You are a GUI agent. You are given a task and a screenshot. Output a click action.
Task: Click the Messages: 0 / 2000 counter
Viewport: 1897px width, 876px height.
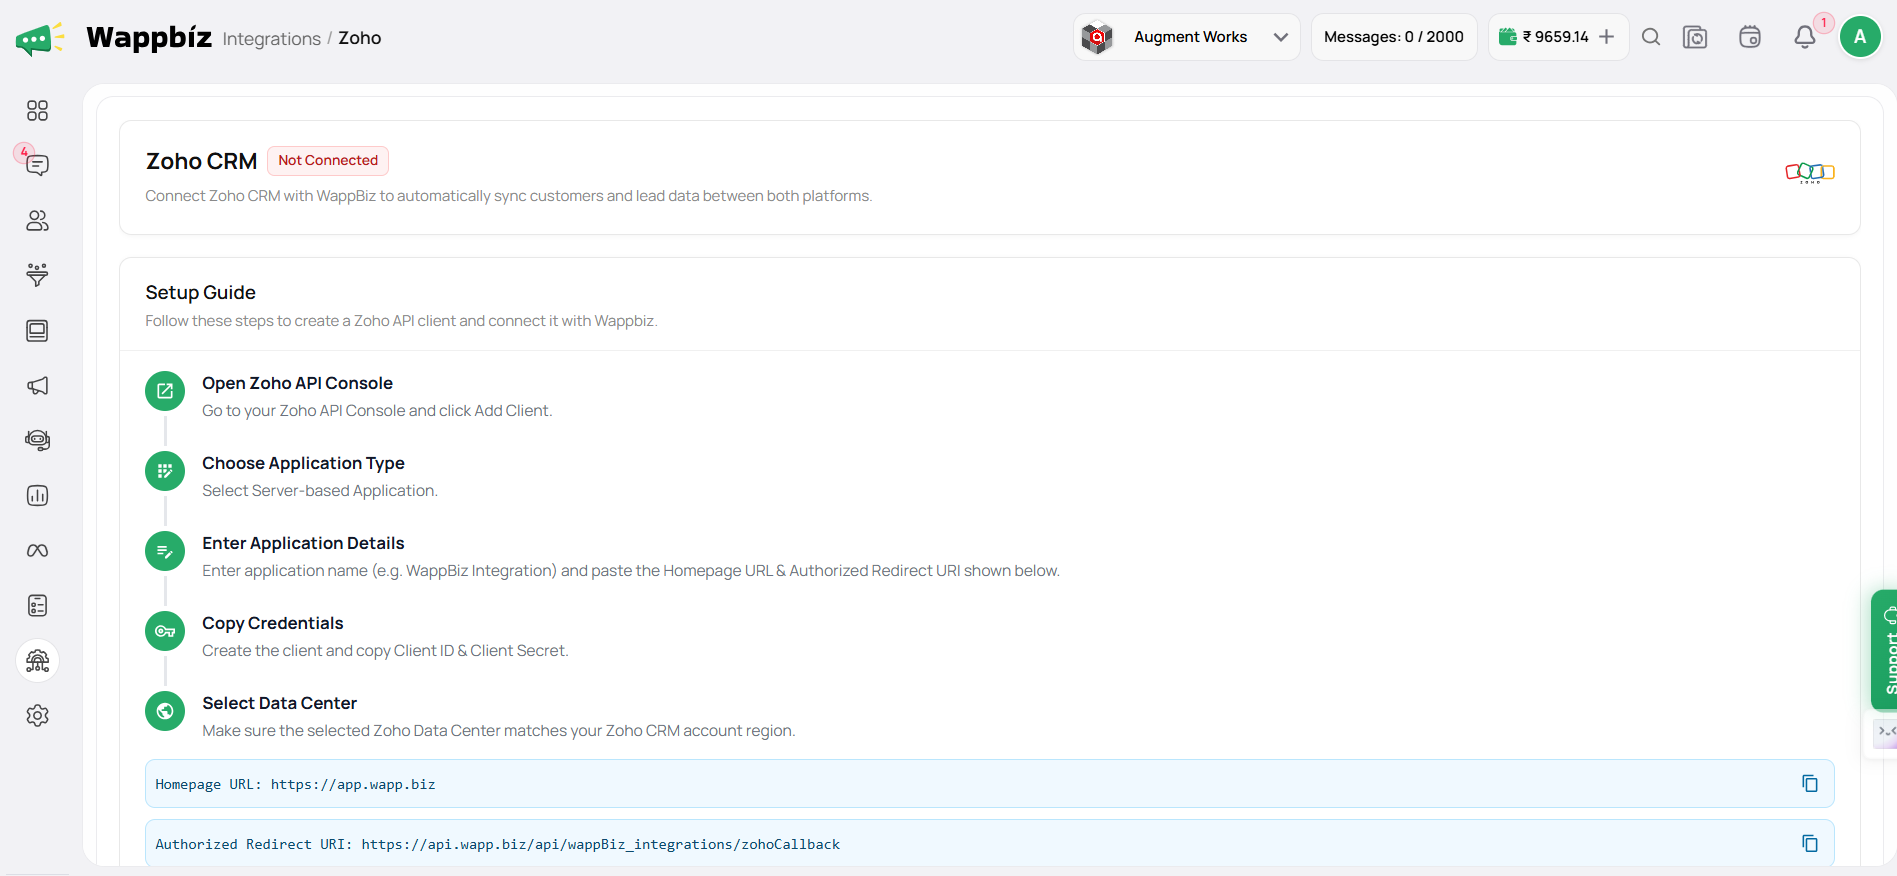[1394, 37]
